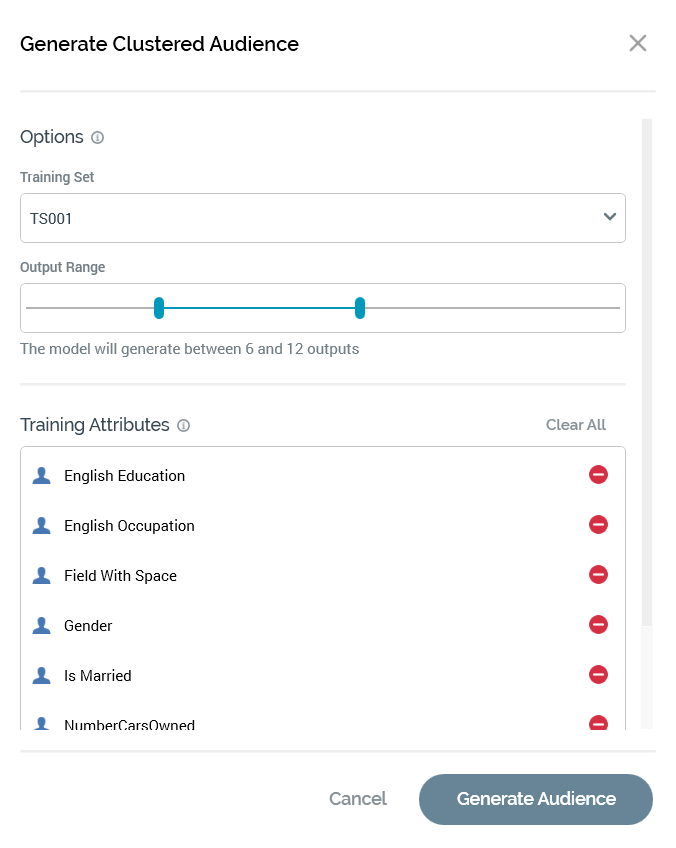Click the Options info icon
This screenshot has height=848, width=676.
(x=97, y=138)
